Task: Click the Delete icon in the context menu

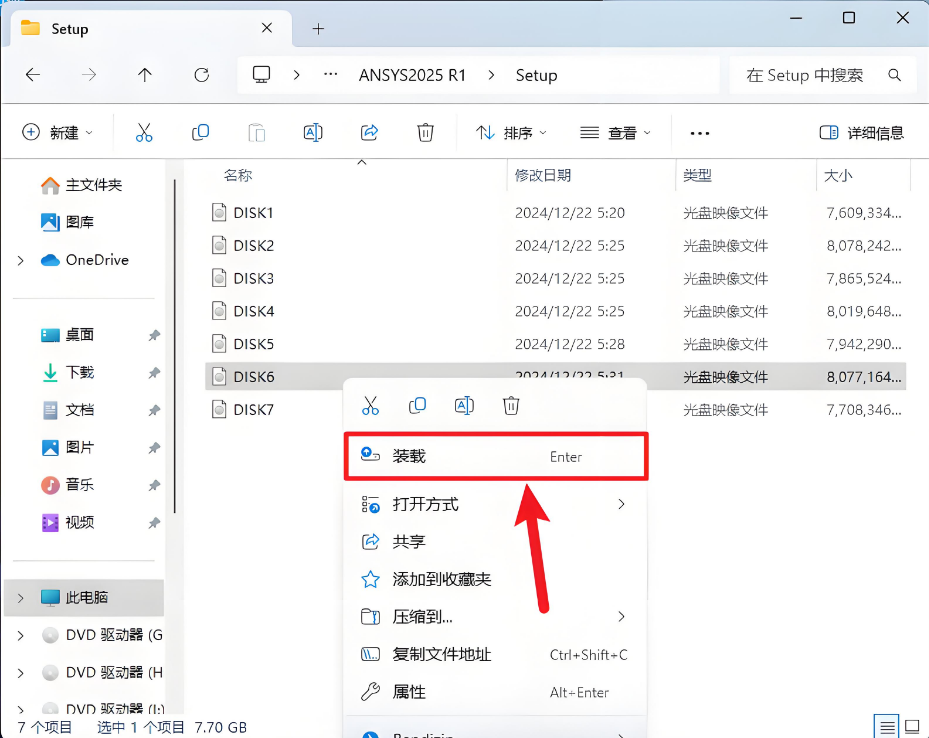Action: (511, 406)
